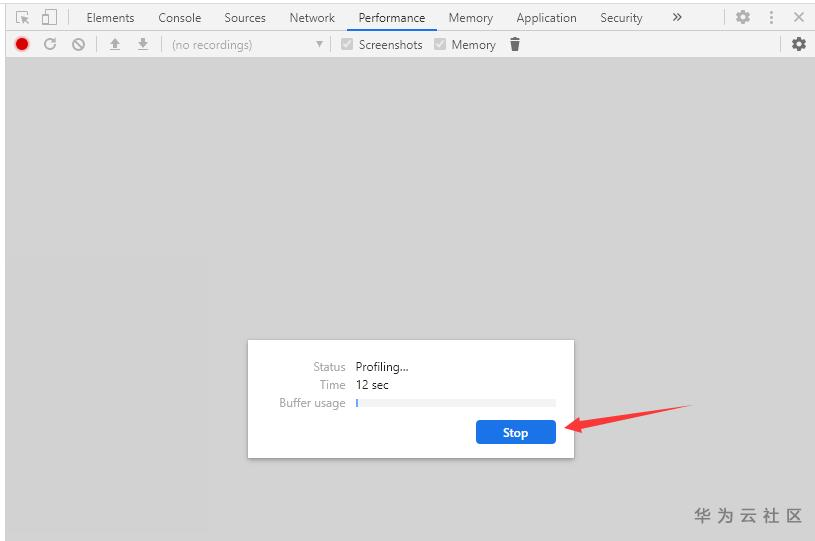Screen dimensions: 815x541
Task: Open the Memory tab
Action: tap(470, 18)
